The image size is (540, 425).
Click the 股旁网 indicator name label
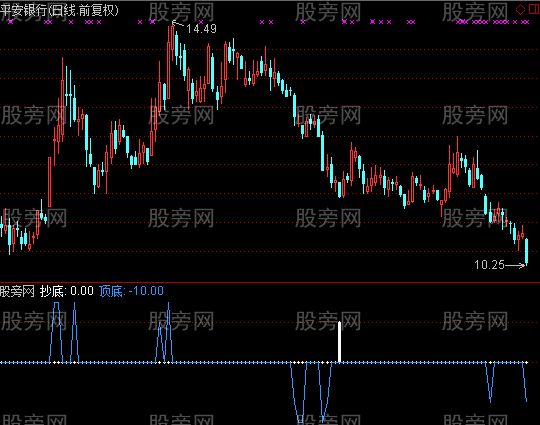point(17,291)
